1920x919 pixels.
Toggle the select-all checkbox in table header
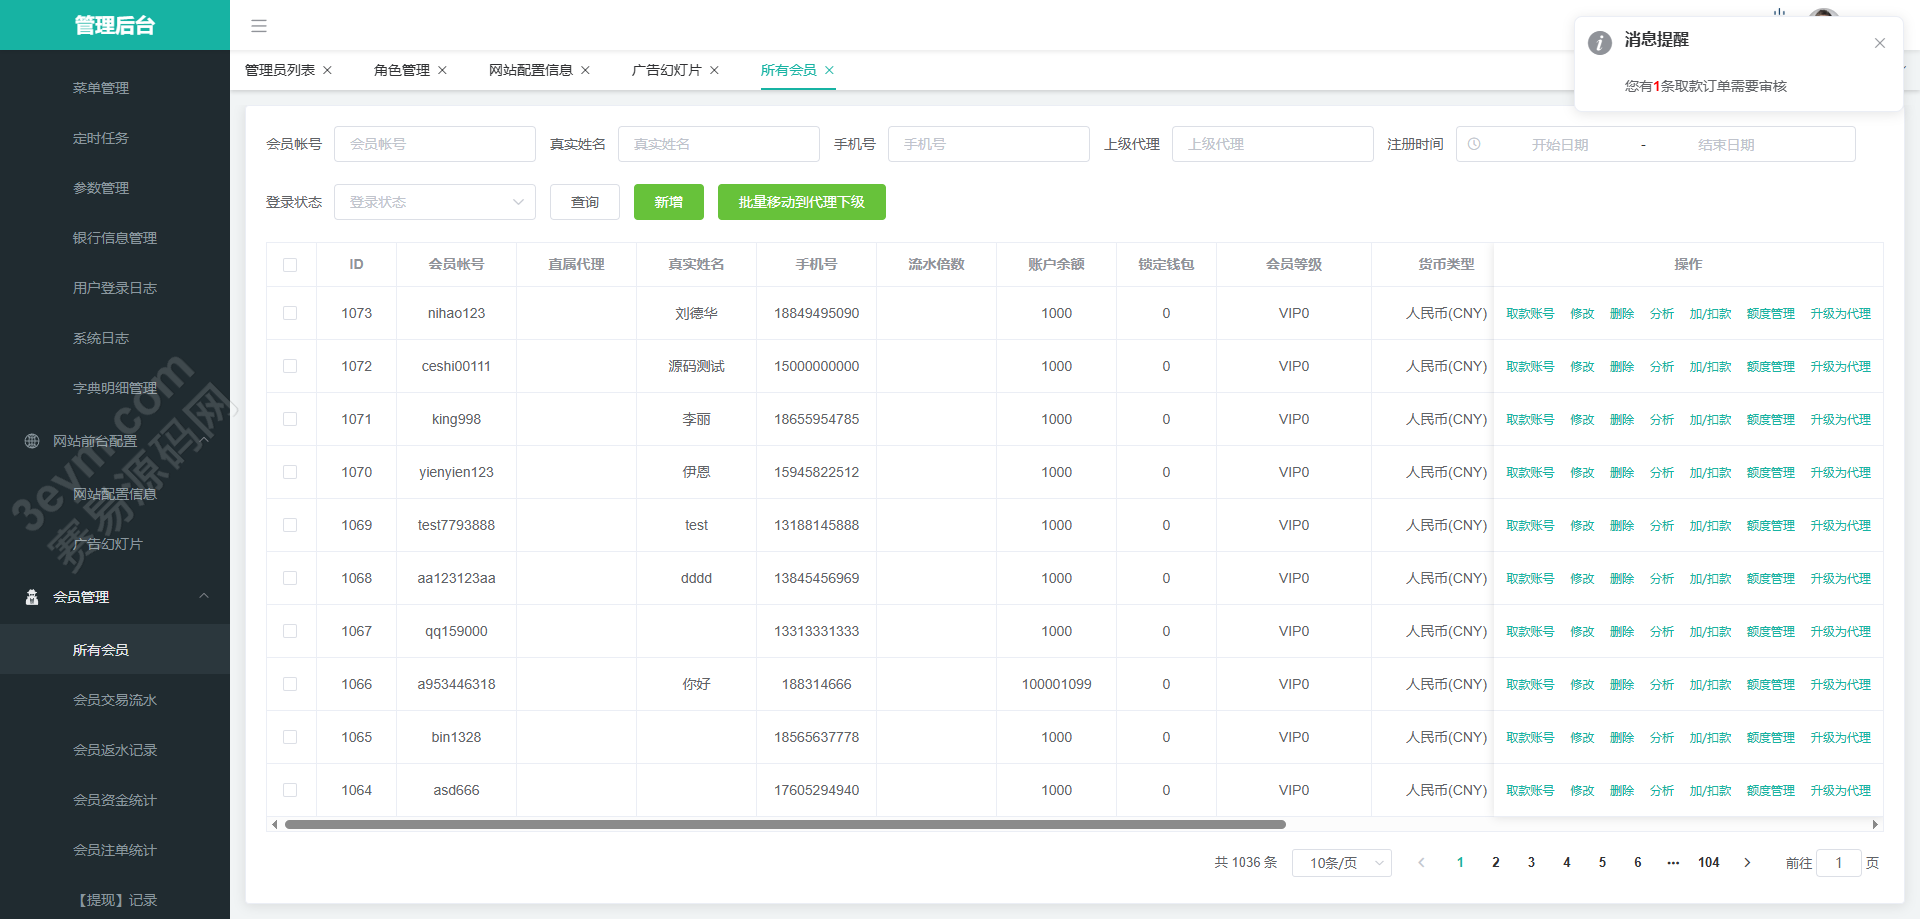(x=290, y=265)
